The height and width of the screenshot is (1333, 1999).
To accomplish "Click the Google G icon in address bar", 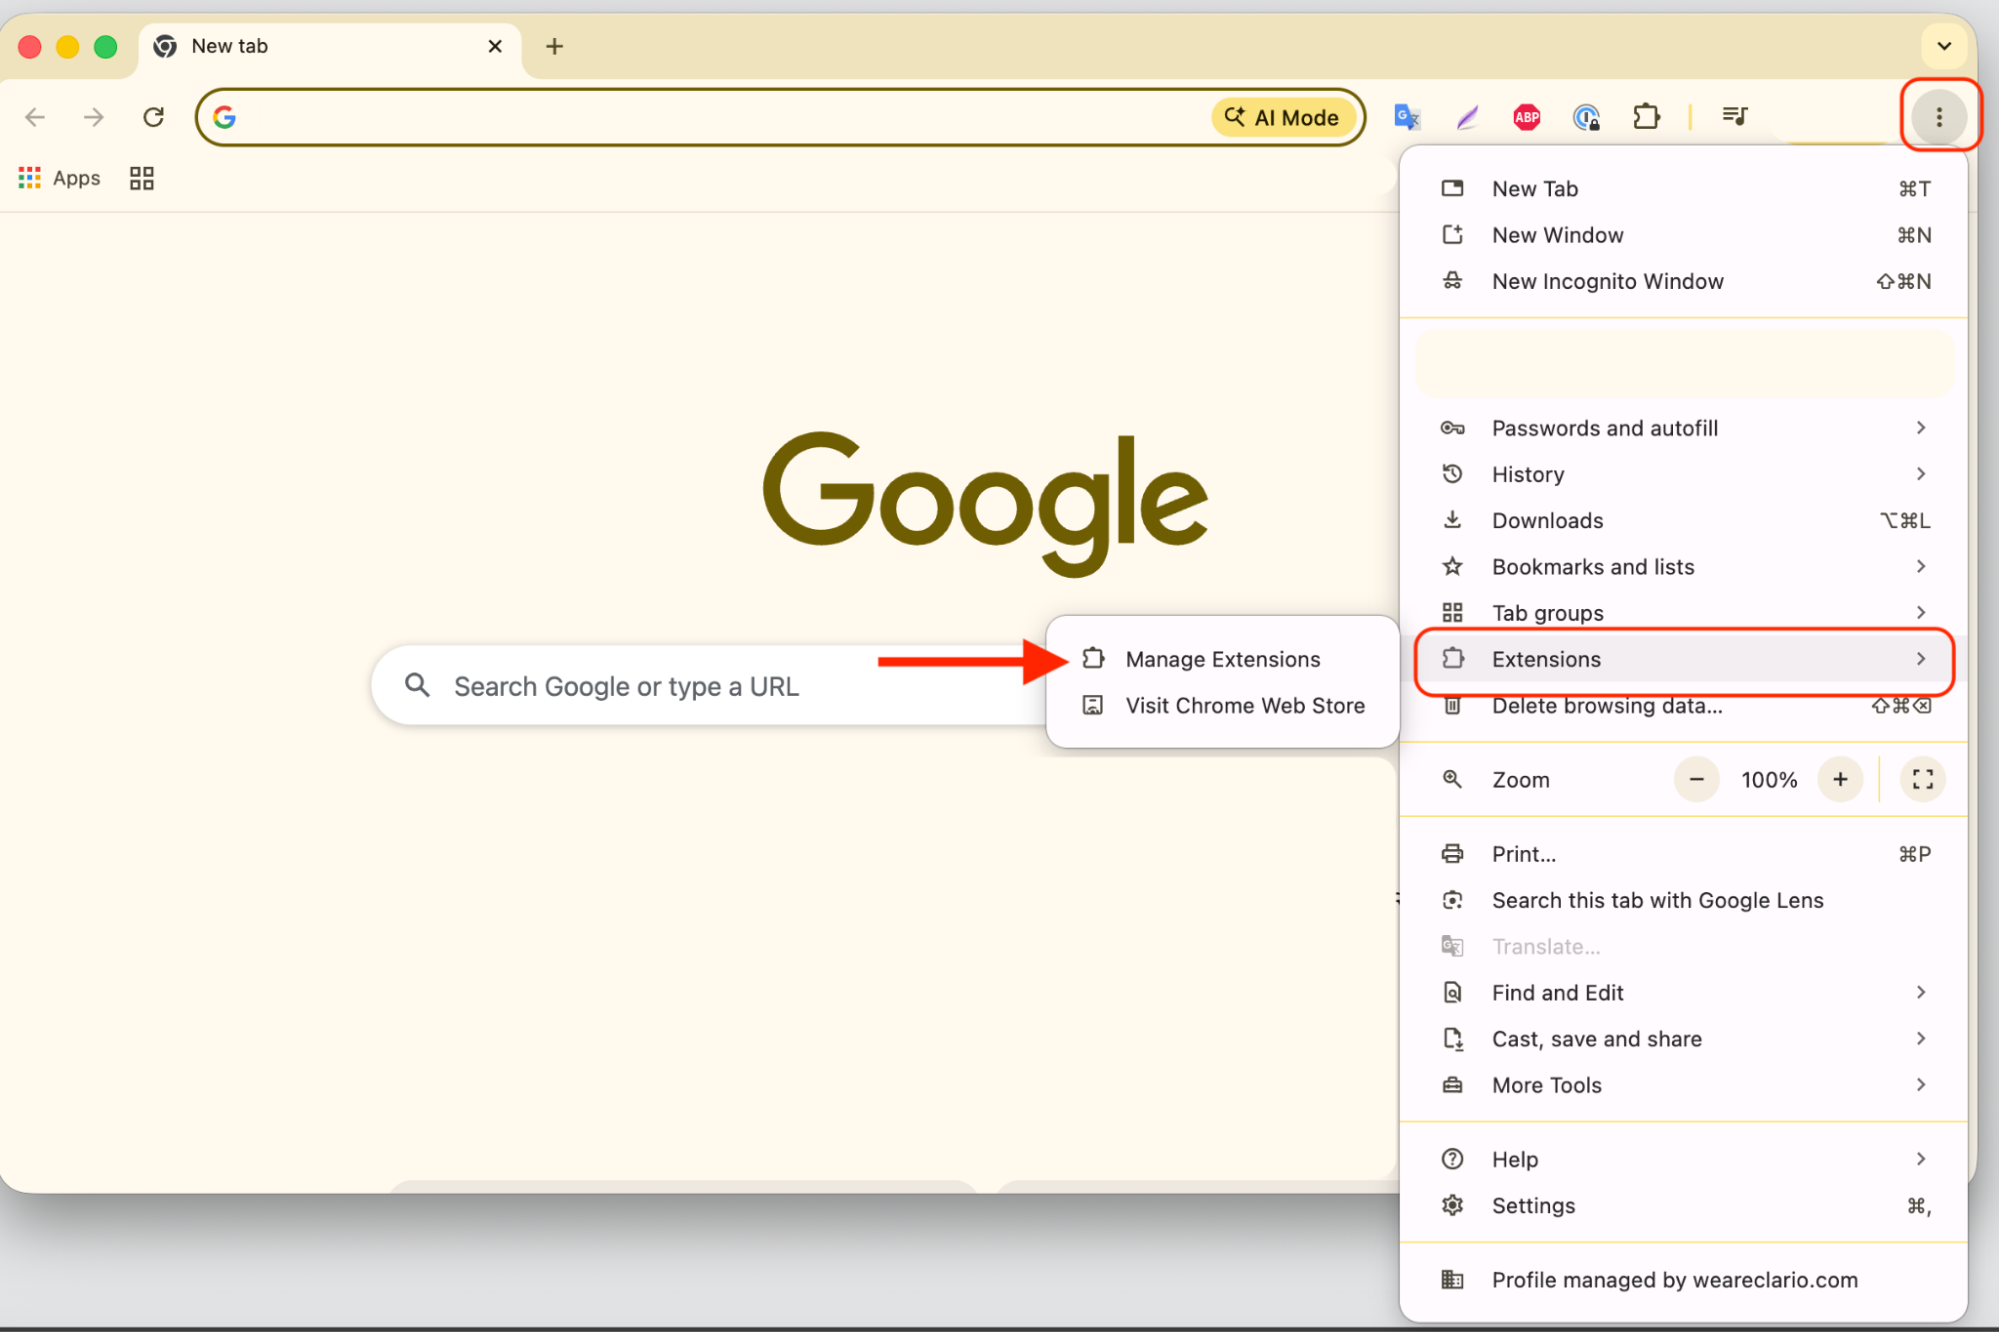I will (225, 117).
